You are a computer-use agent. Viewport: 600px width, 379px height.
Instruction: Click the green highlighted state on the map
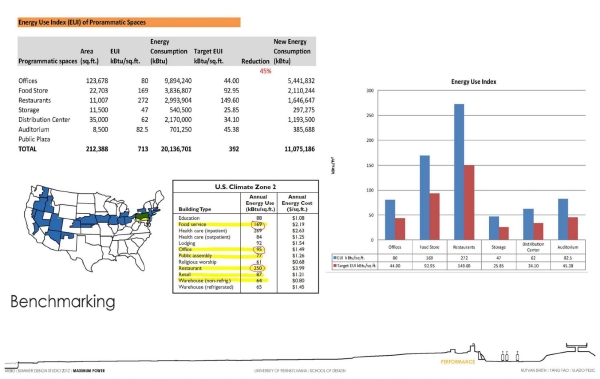[x=143, y=217]
